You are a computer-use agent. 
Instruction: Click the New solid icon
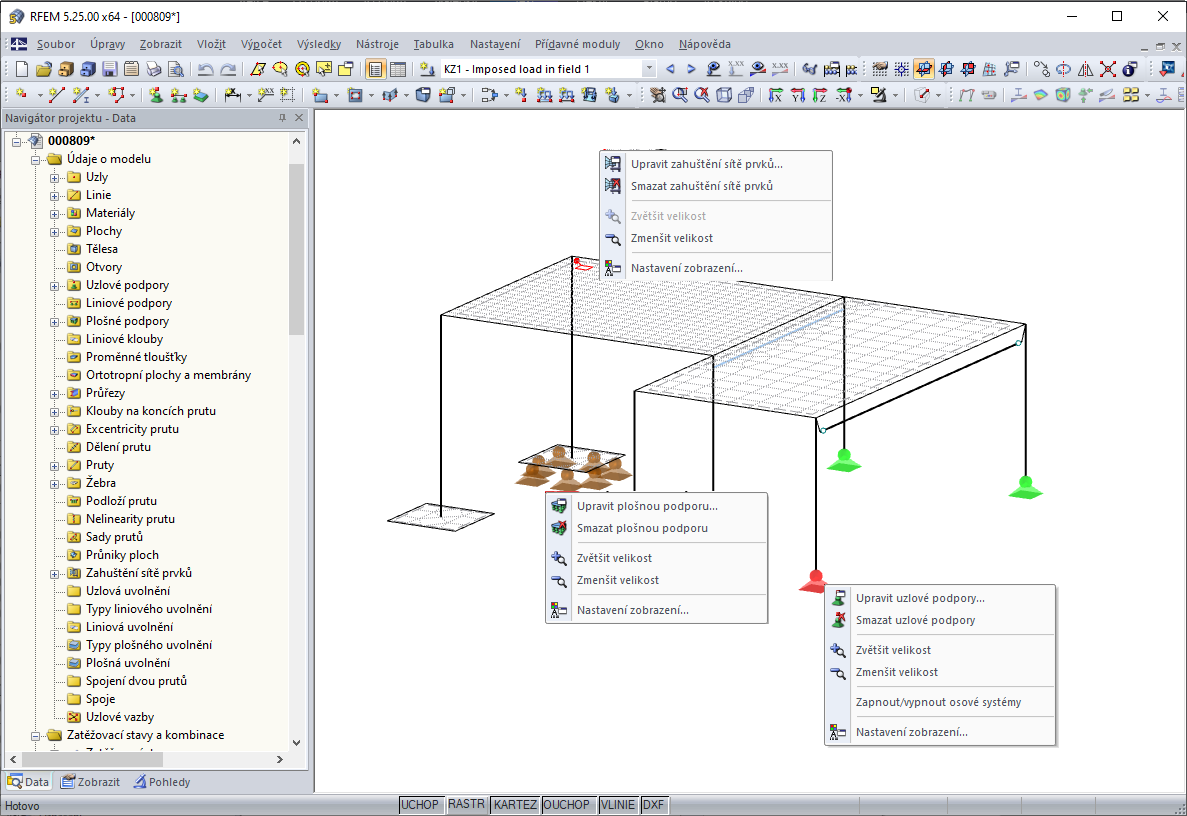pyautogui.click(x=423, y=95)
